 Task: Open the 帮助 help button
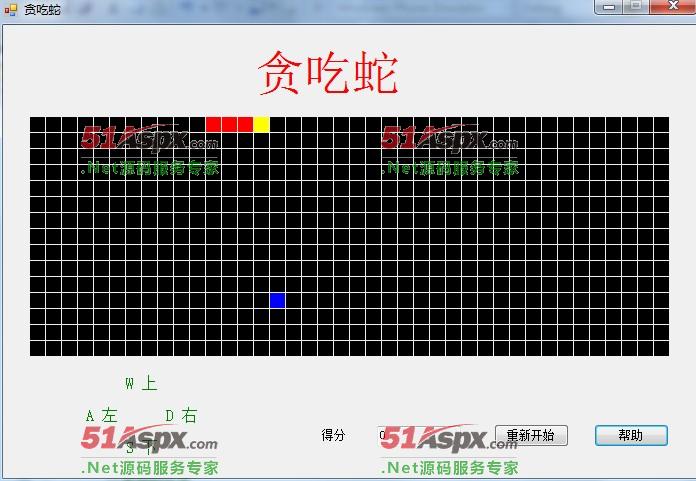pos(631,435)
